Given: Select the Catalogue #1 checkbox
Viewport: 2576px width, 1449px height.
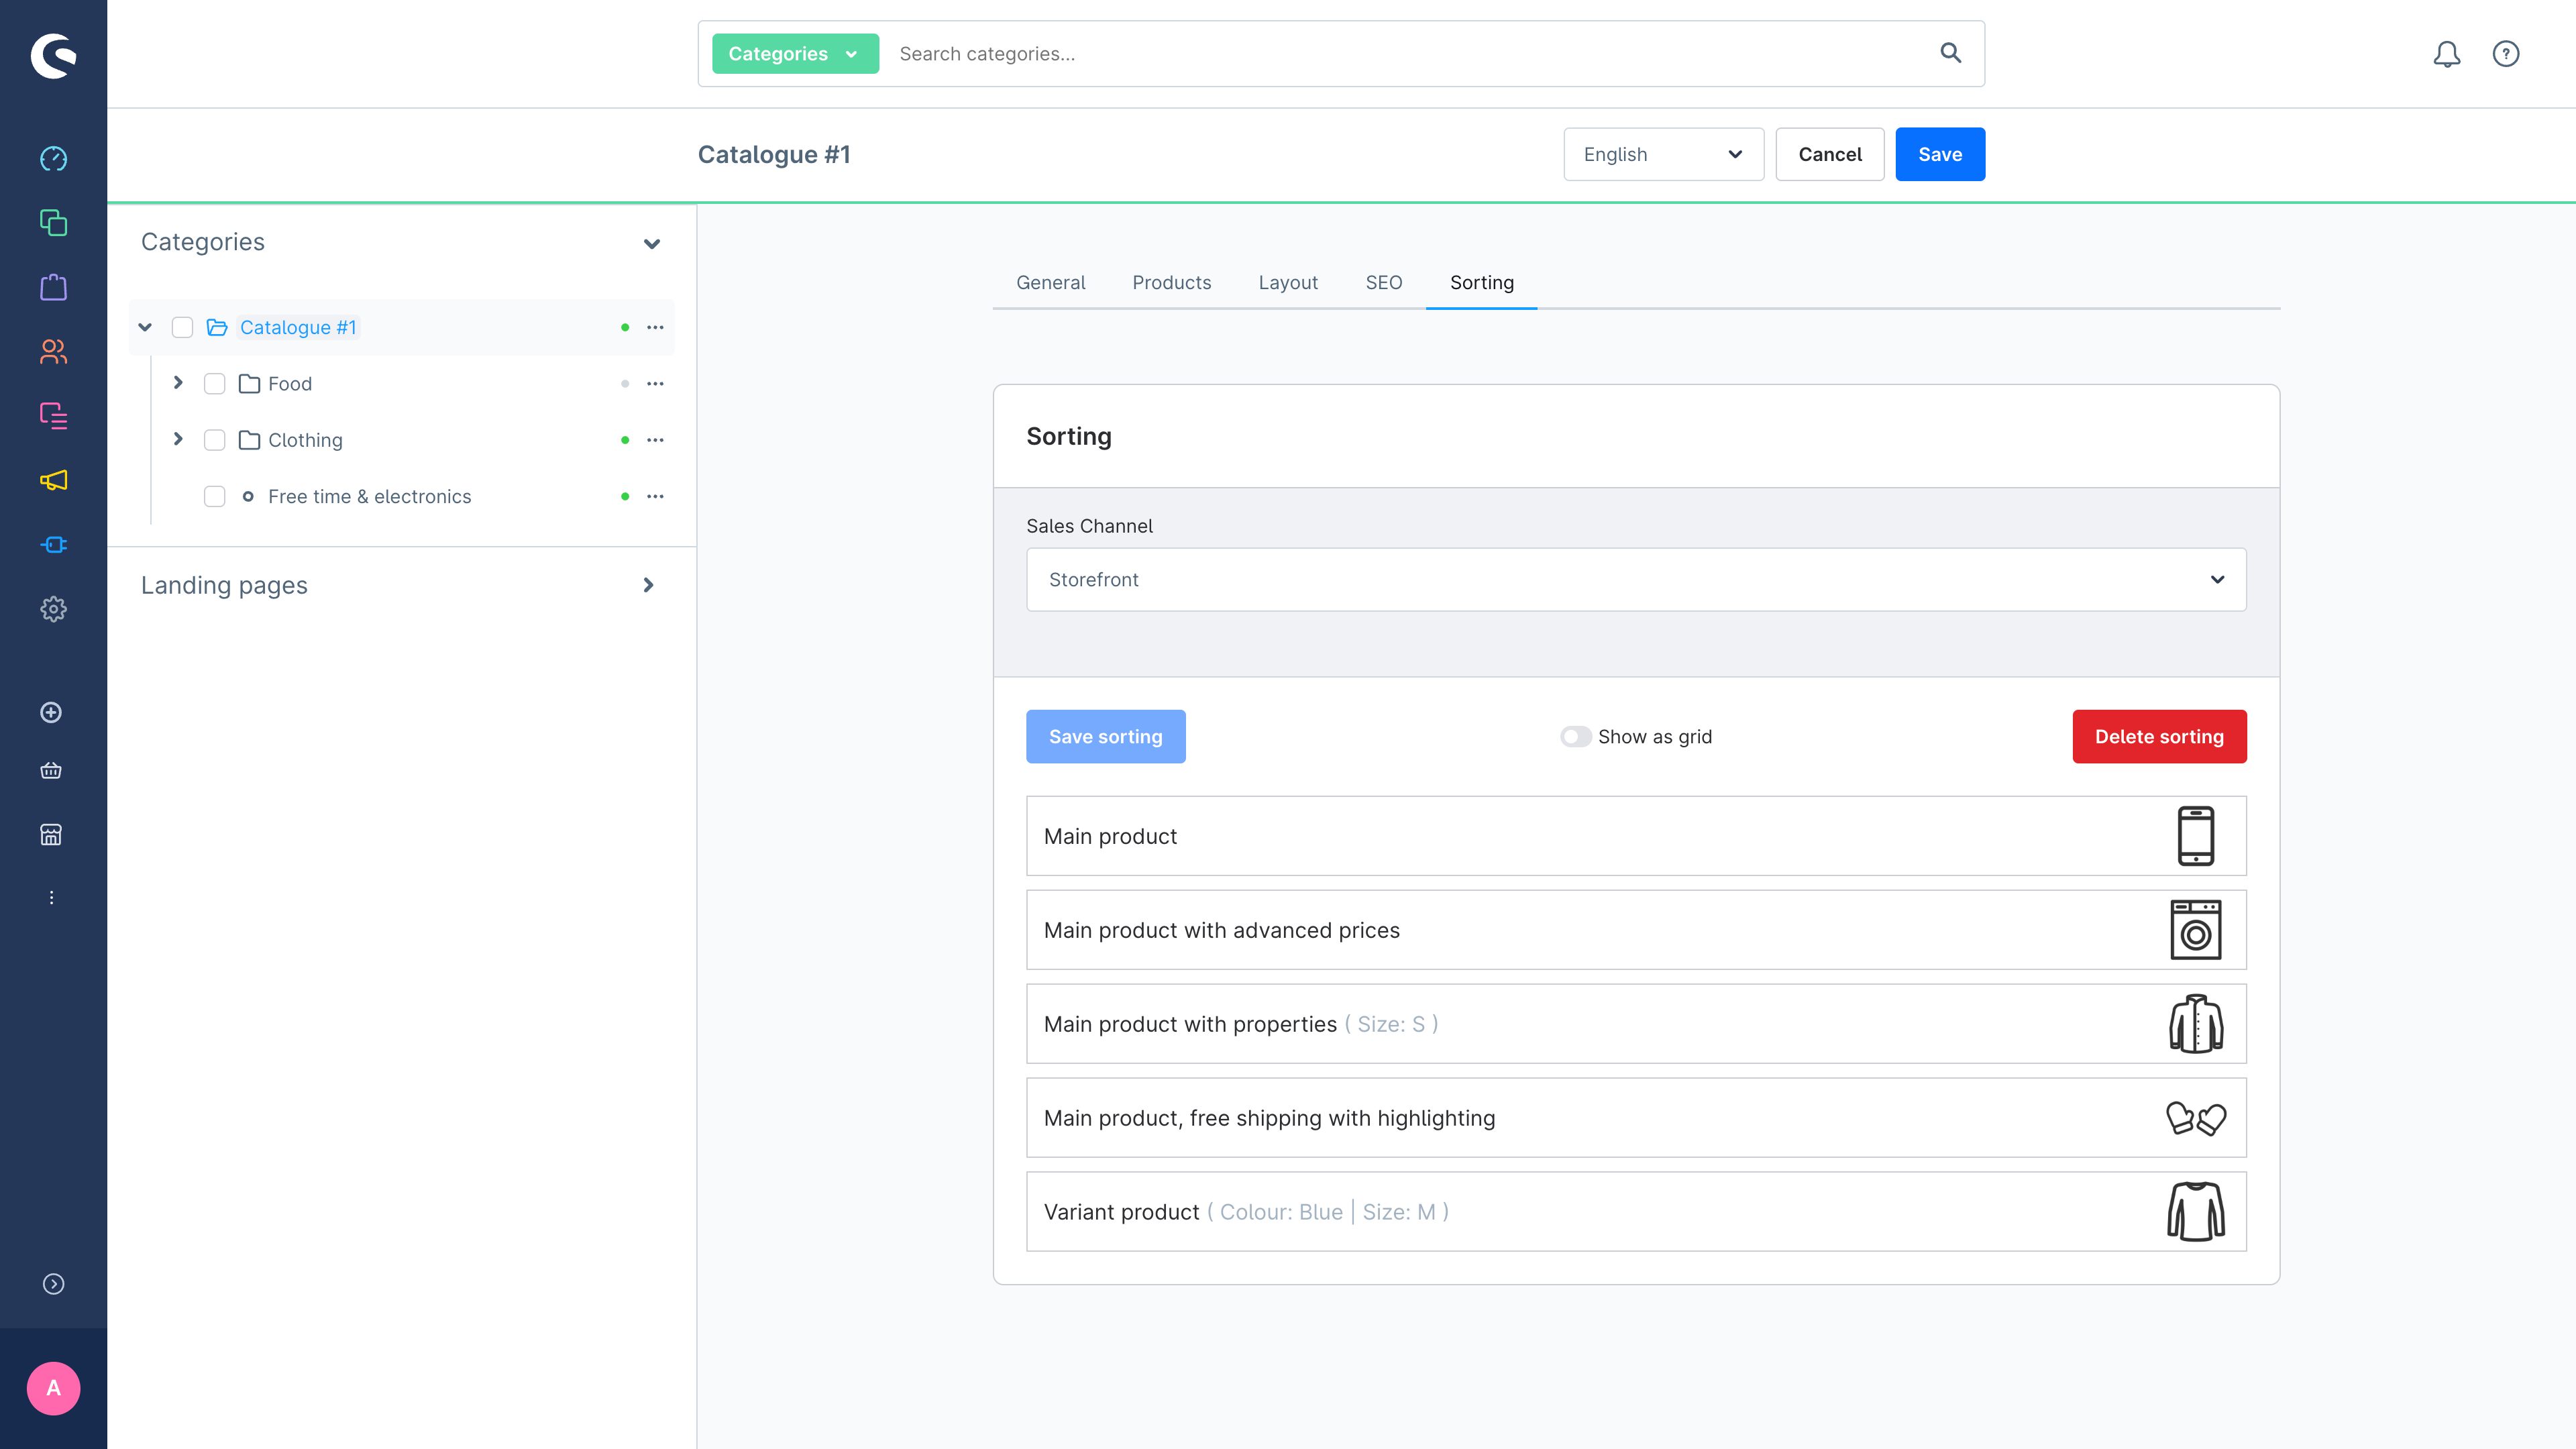Looking at the screenshot, I should click(x=182, y=327).
